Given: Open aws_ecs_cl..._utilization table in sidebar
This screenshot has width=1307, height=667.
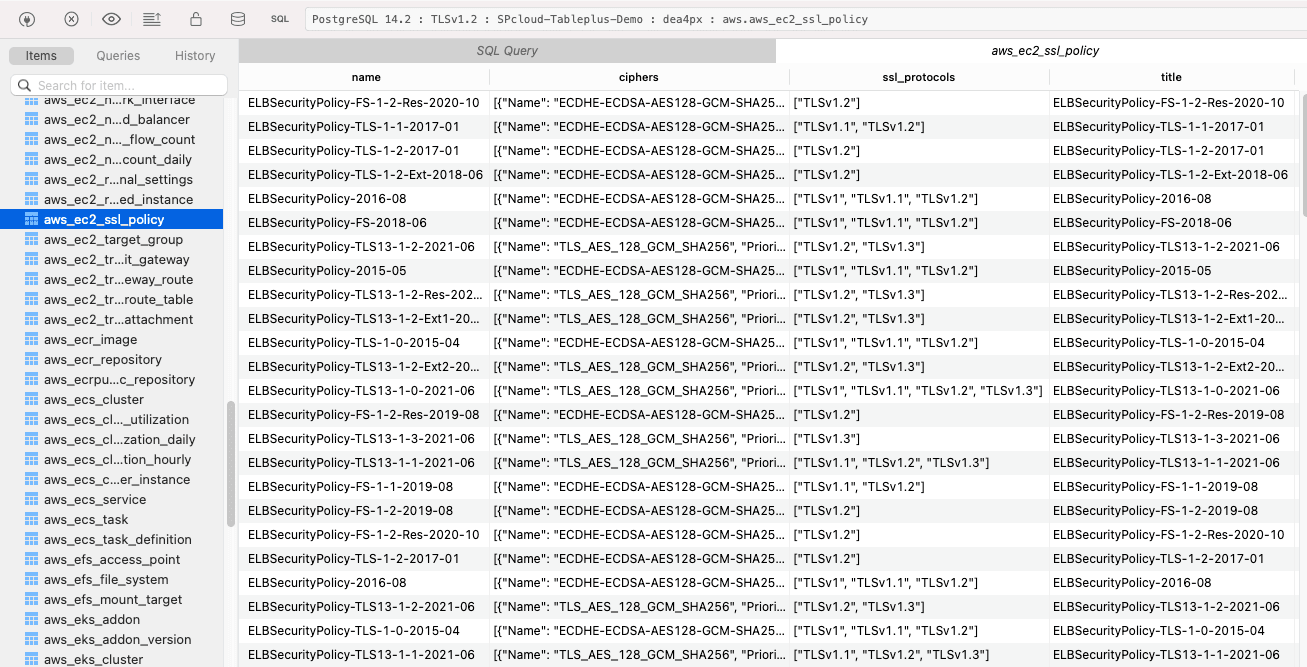Looking at the screenshot, I should click(117, 420).
